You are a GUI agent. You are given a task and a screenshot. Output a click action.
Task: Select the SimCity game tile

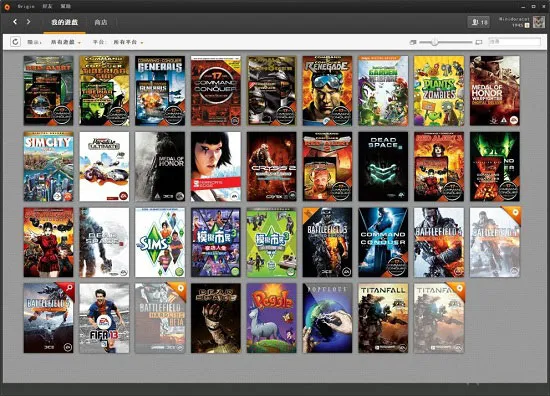point(48,167)
